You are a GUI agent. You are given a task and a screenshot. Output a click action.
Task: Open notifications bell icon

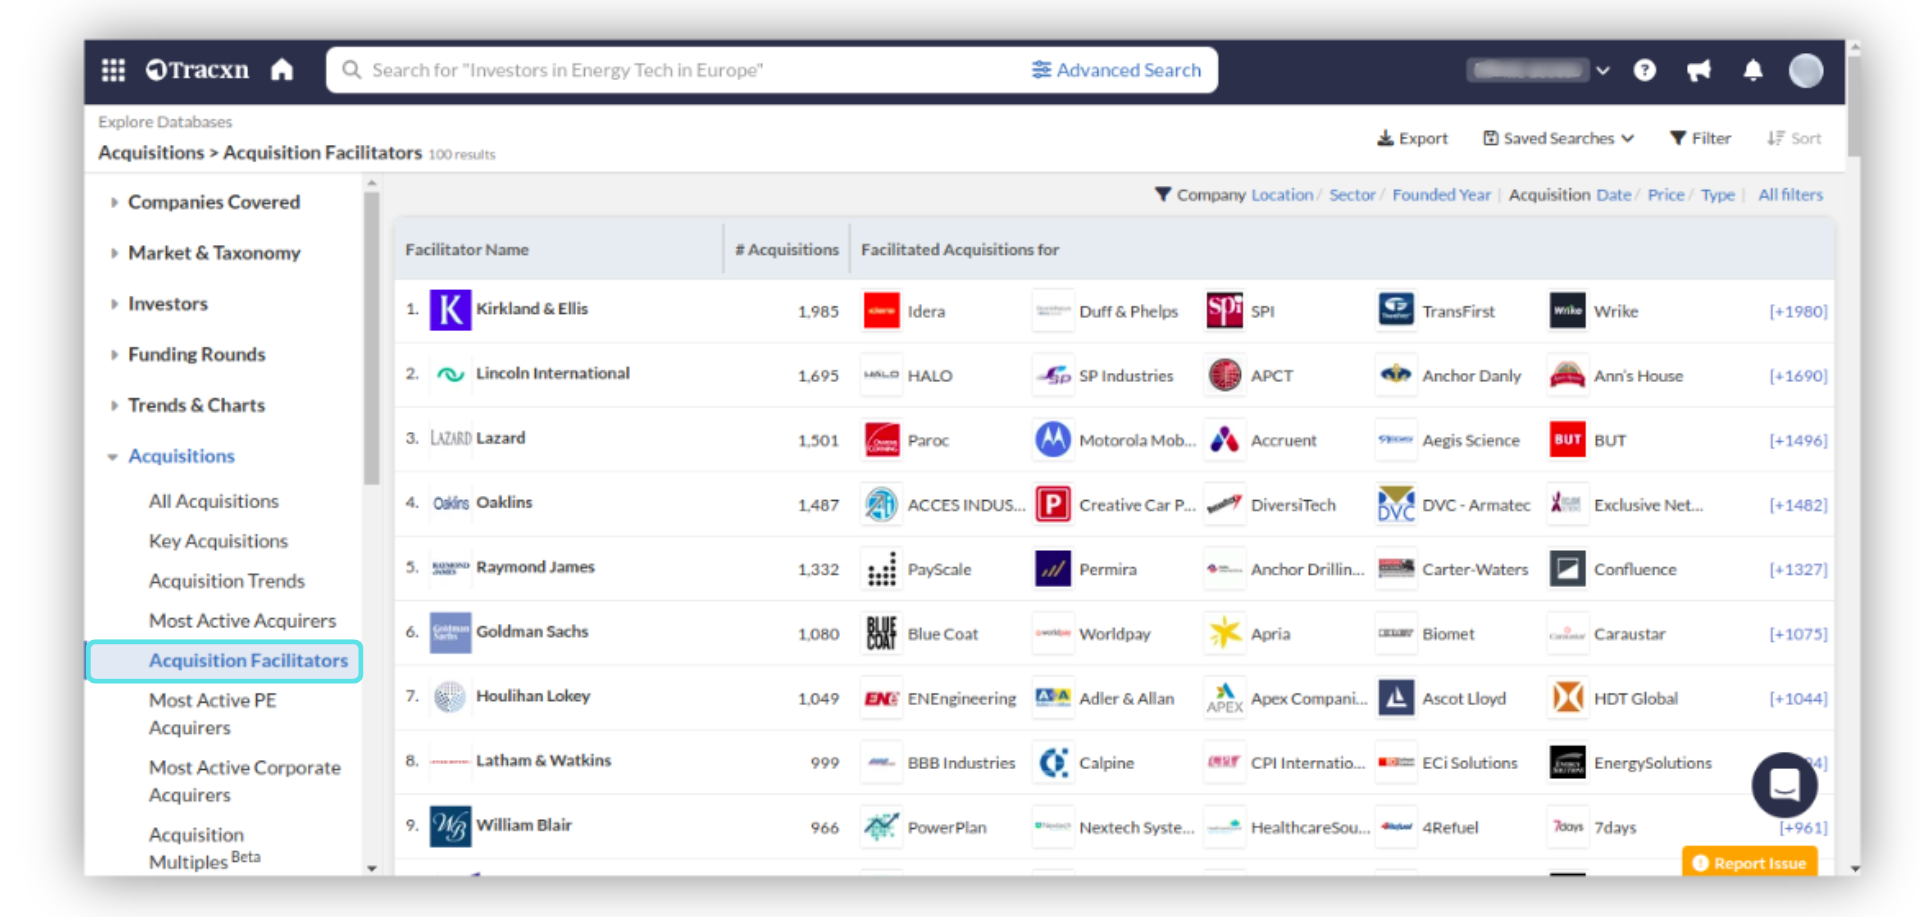tap(1752, 70)
